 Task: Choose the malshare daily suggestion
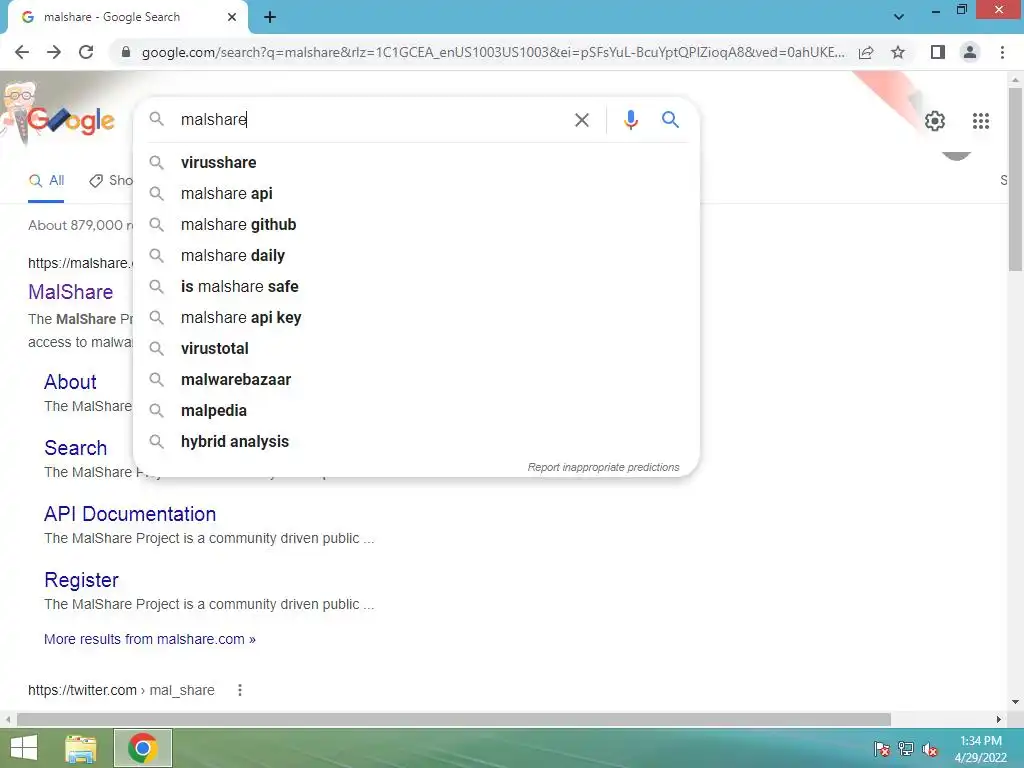click(x=416, y=255)
